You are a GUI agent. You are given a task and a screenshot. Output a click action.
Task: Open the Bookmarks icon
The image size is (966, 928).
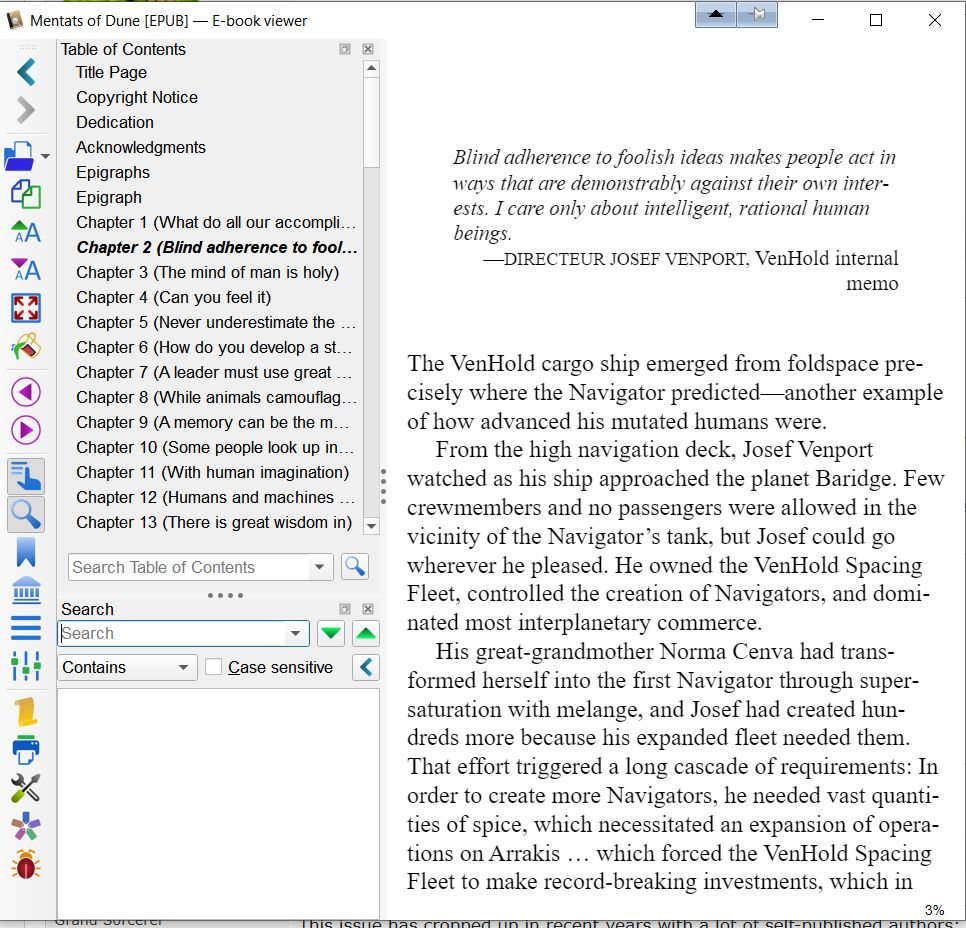click(x=26, y=552)
